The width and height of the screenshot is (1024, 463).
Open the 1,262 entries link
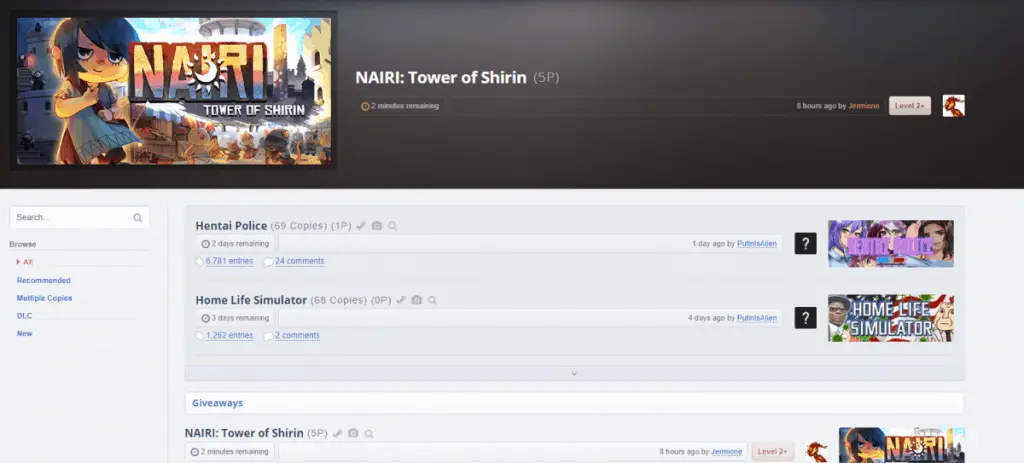point(229,336)
